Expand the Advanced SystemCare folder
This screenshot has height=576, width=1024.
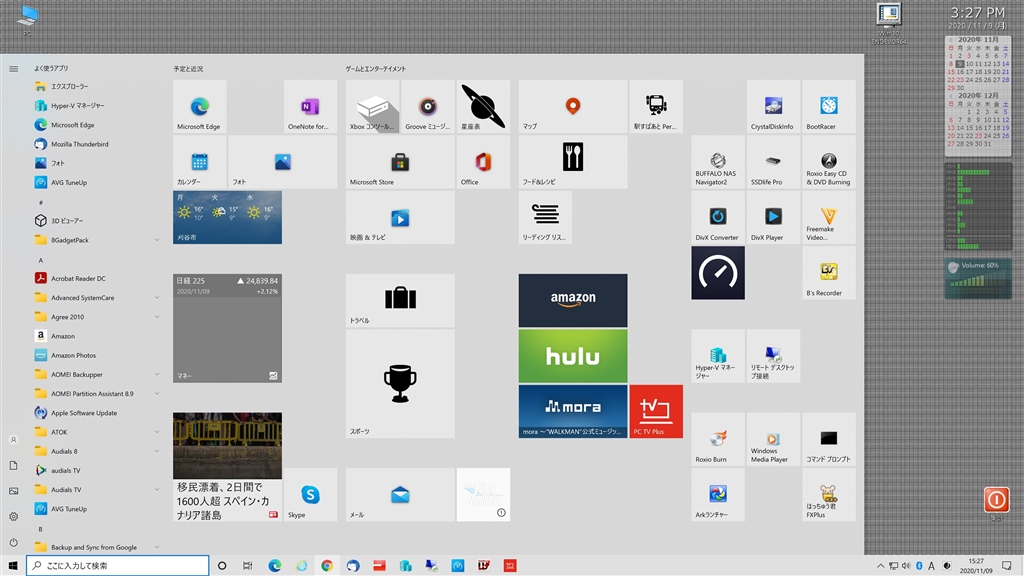[x=97, y=298]
